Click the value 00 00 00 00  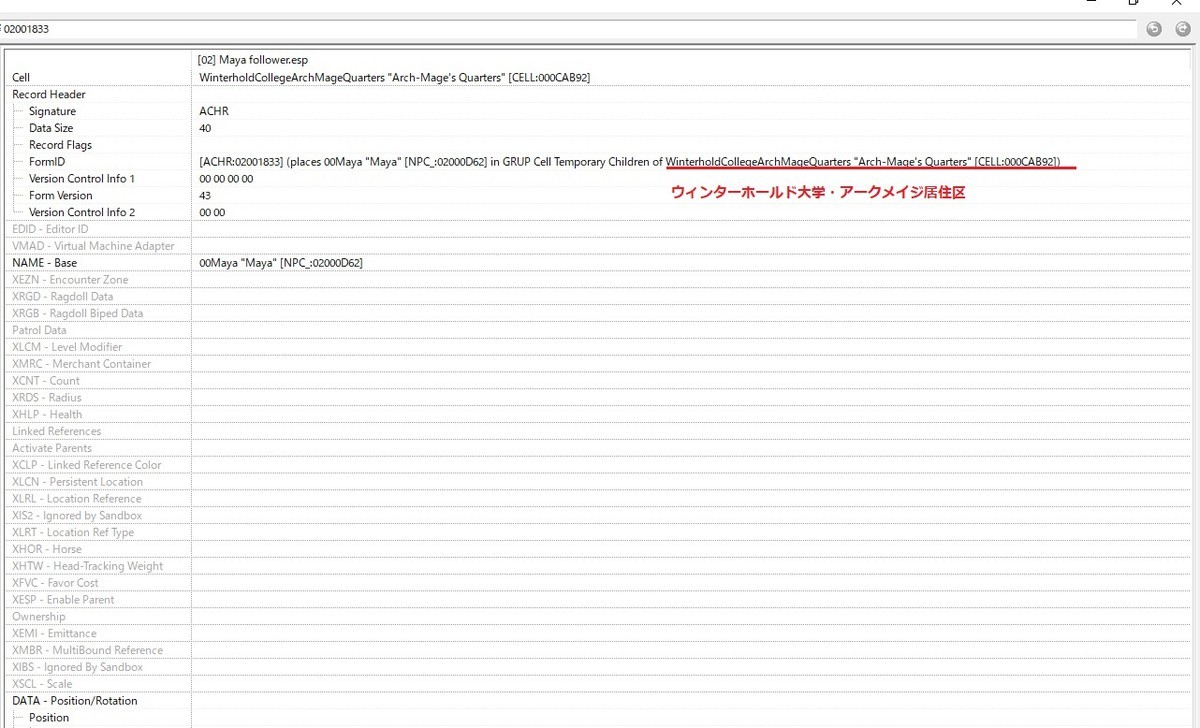pos(226,178)
